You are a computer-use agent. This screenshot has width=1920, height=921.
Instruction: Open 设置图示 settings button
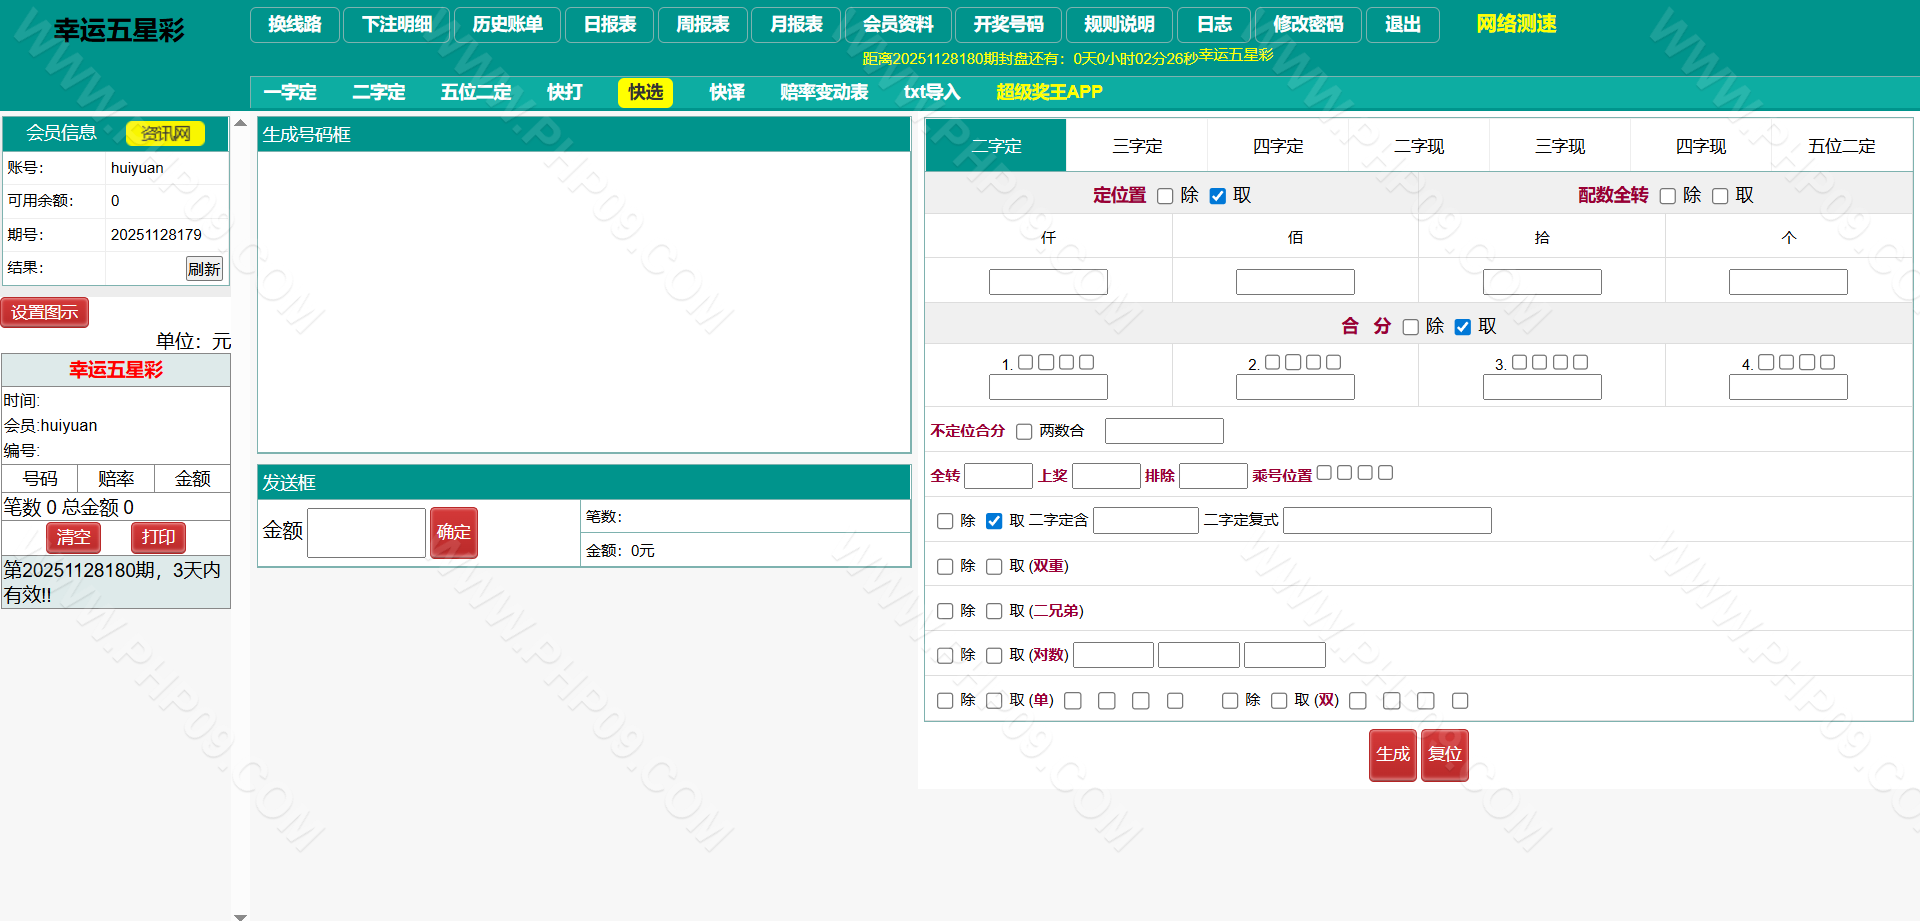[x=45, y=313]
